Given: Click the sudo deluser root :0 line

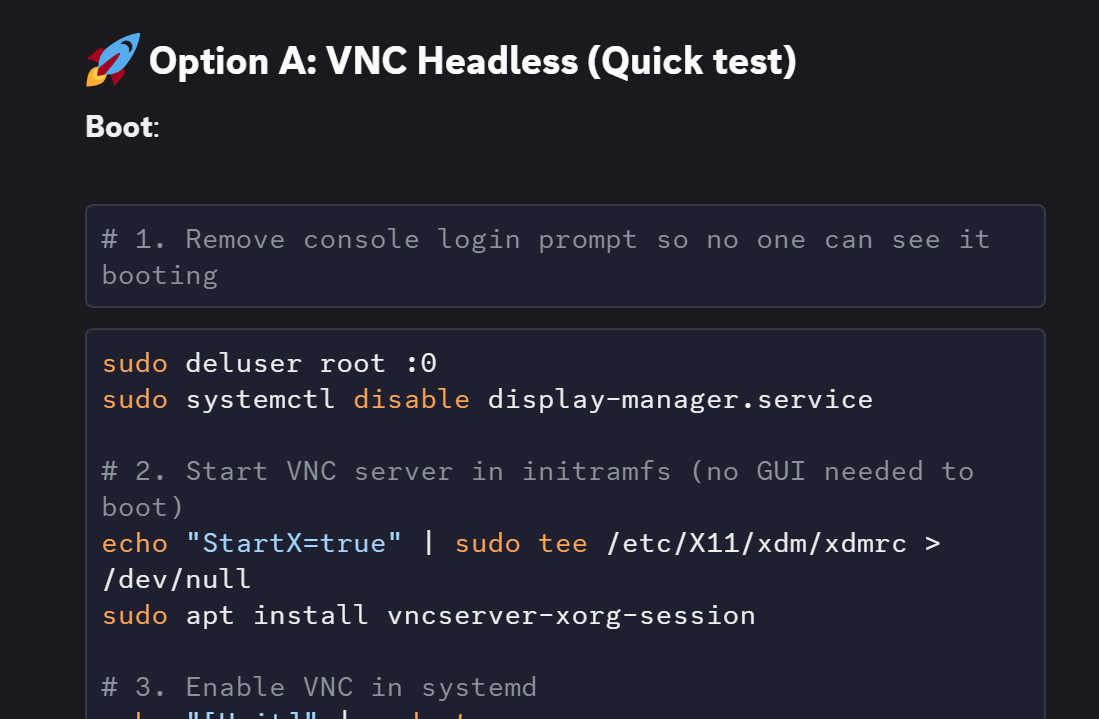Looking at the screenshot, I should click(x=269, y=363).
